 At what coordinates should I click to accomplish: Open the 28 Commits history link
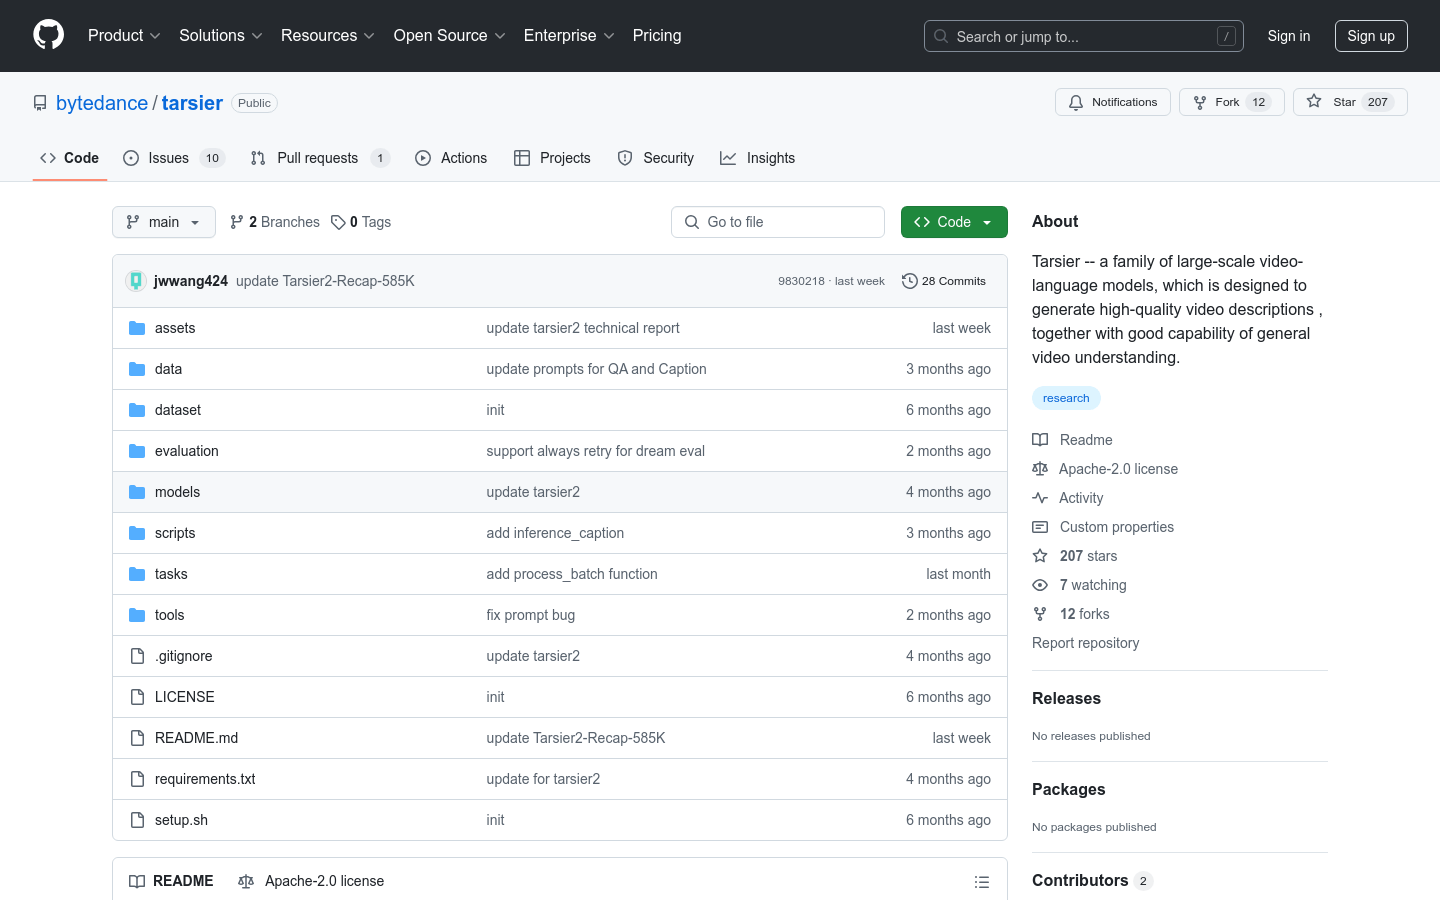pyautogui.click(x=944, y=281)
